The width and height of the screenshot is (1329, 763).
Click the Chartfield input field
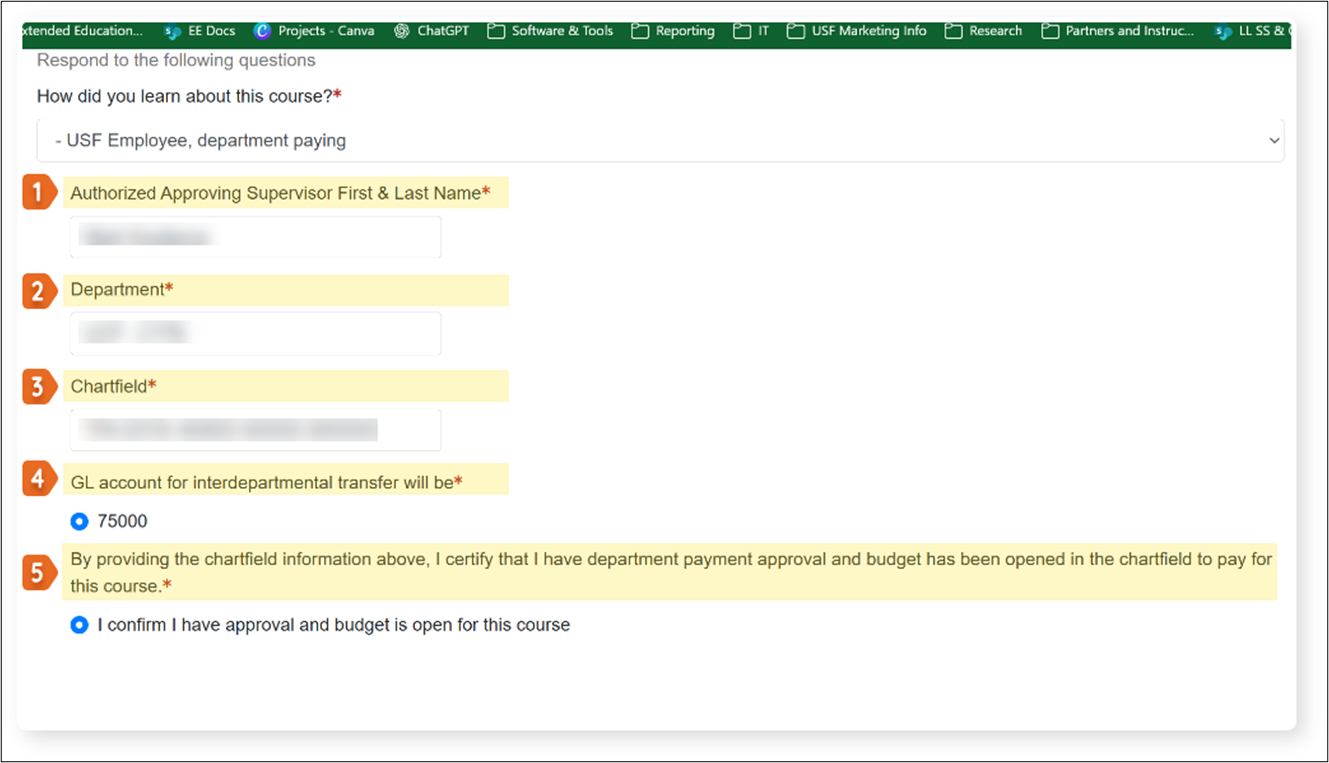255,429
